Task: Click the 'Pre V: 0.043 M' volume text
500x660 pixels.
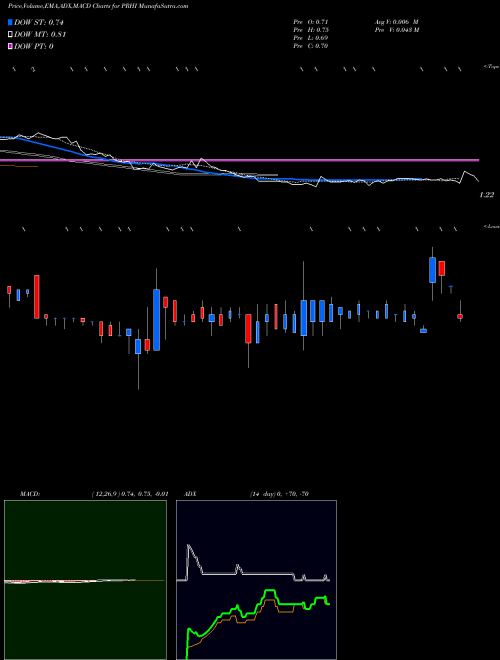Action: click(397, 30)
